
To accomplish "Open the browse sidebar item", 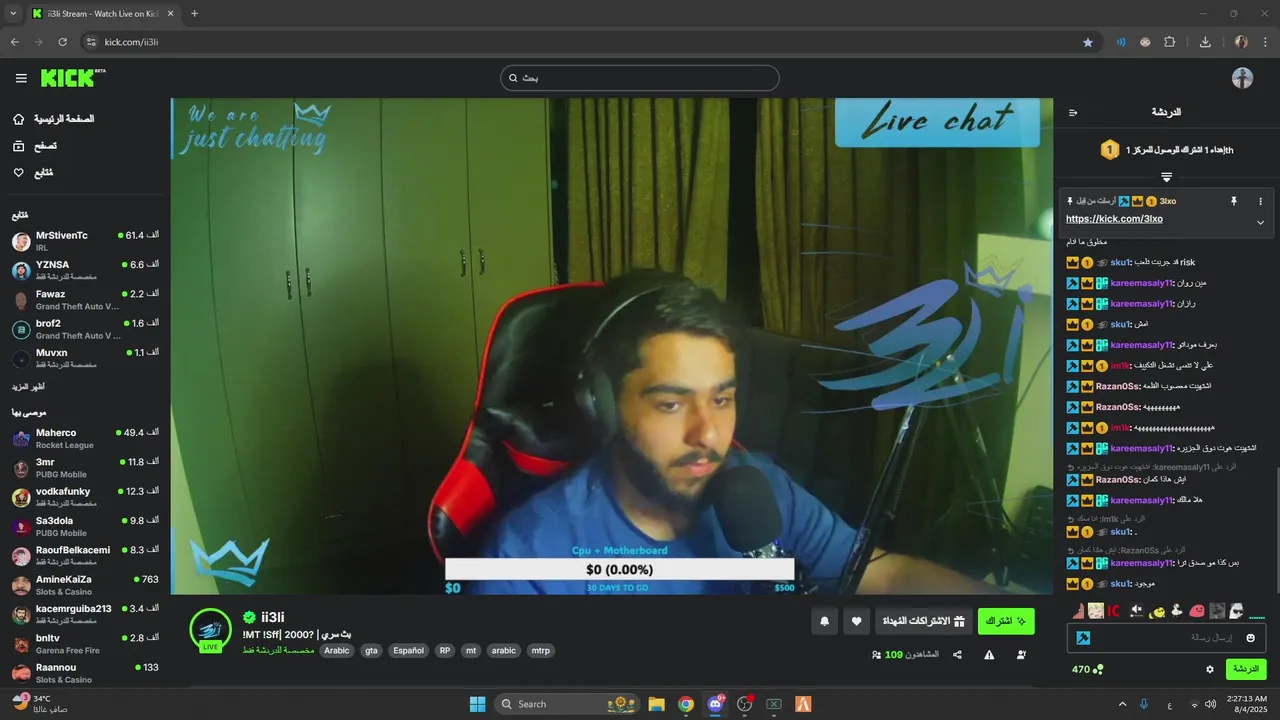I will pyautogui.click(x=35, y=146).
